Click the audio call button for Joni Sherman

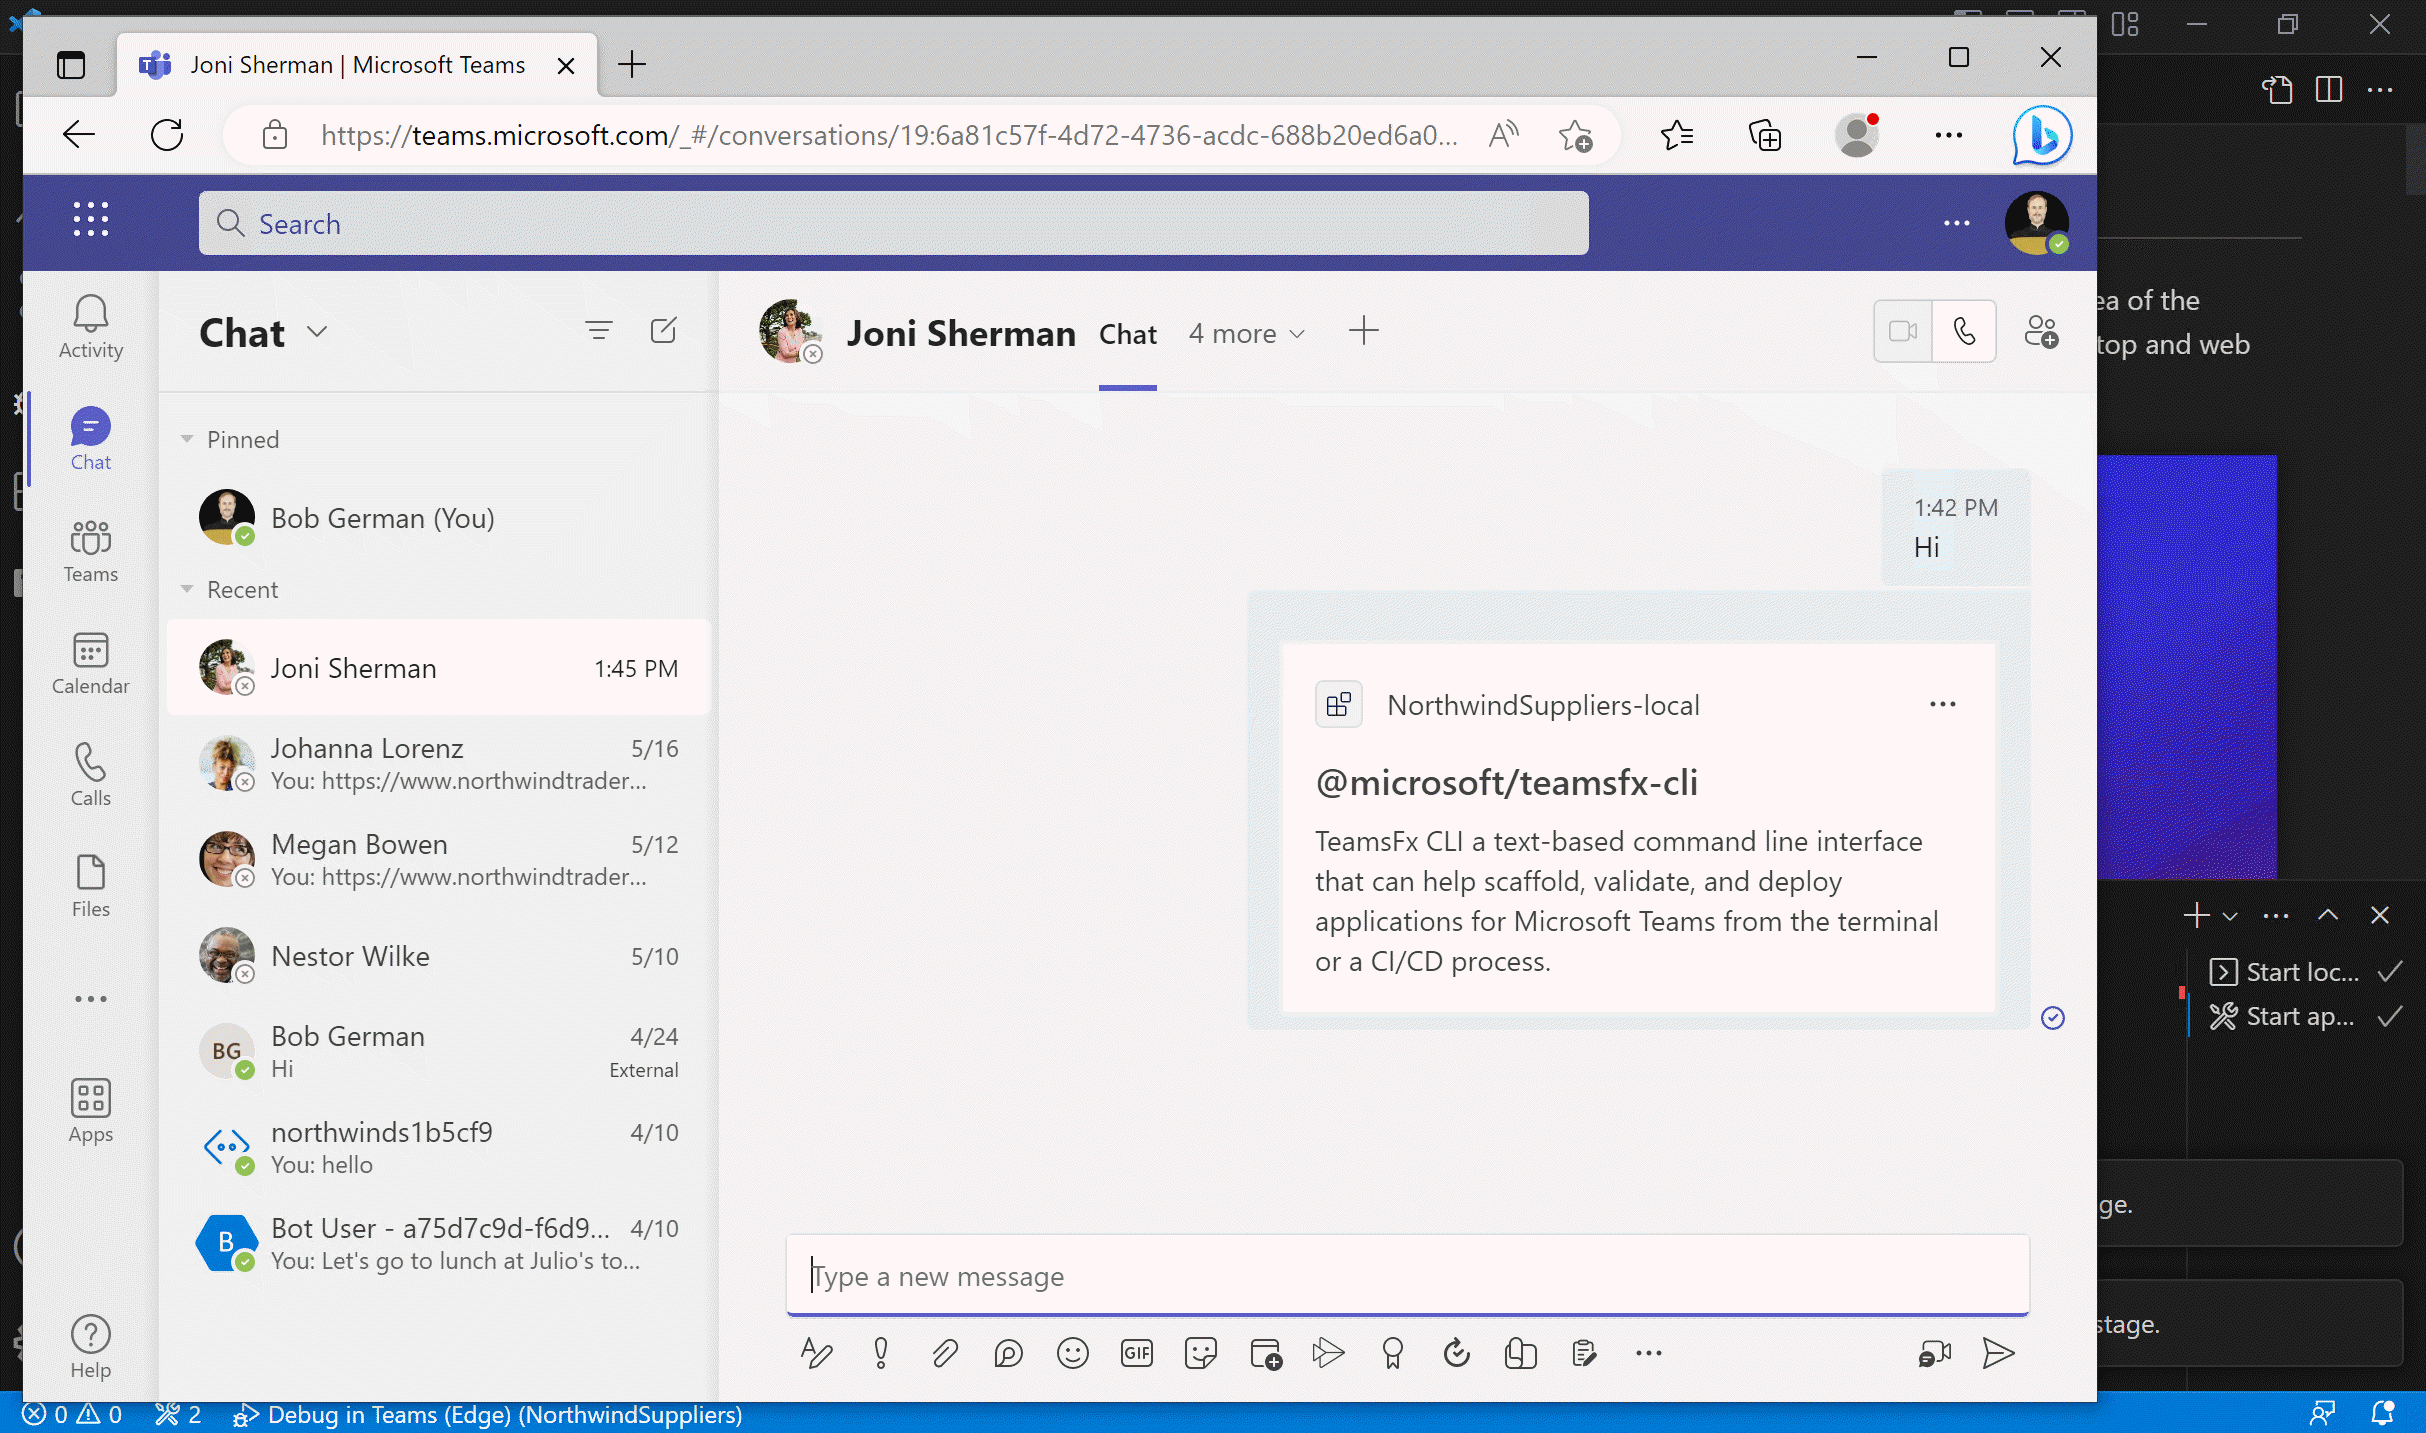1965,331
